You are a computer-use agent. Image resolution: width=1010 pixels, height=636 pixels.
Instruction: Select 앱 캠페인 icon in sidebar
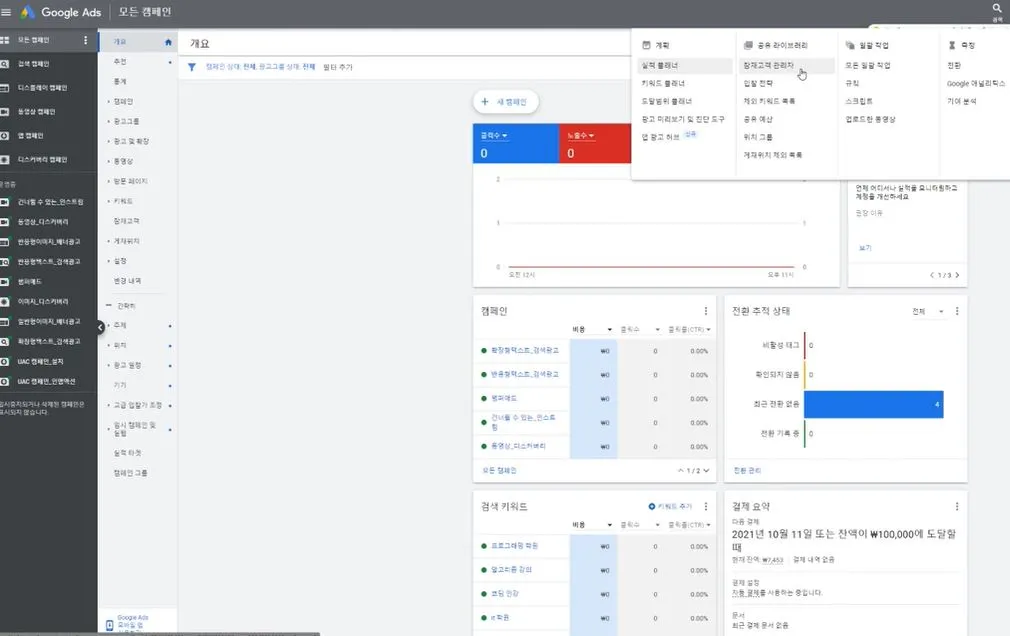[5, 135]
